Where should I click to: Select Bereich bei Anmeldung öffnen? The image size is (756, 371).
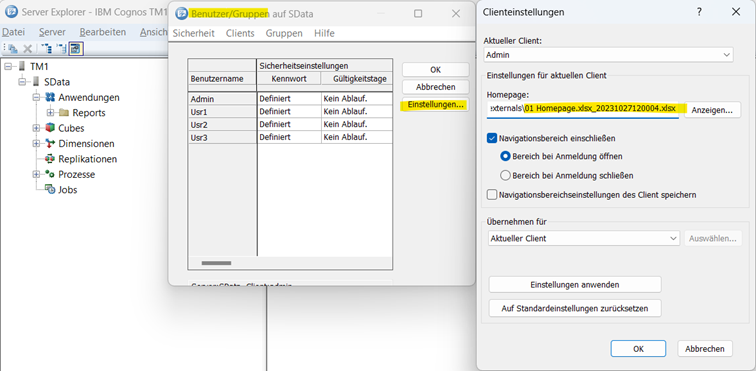505,156
